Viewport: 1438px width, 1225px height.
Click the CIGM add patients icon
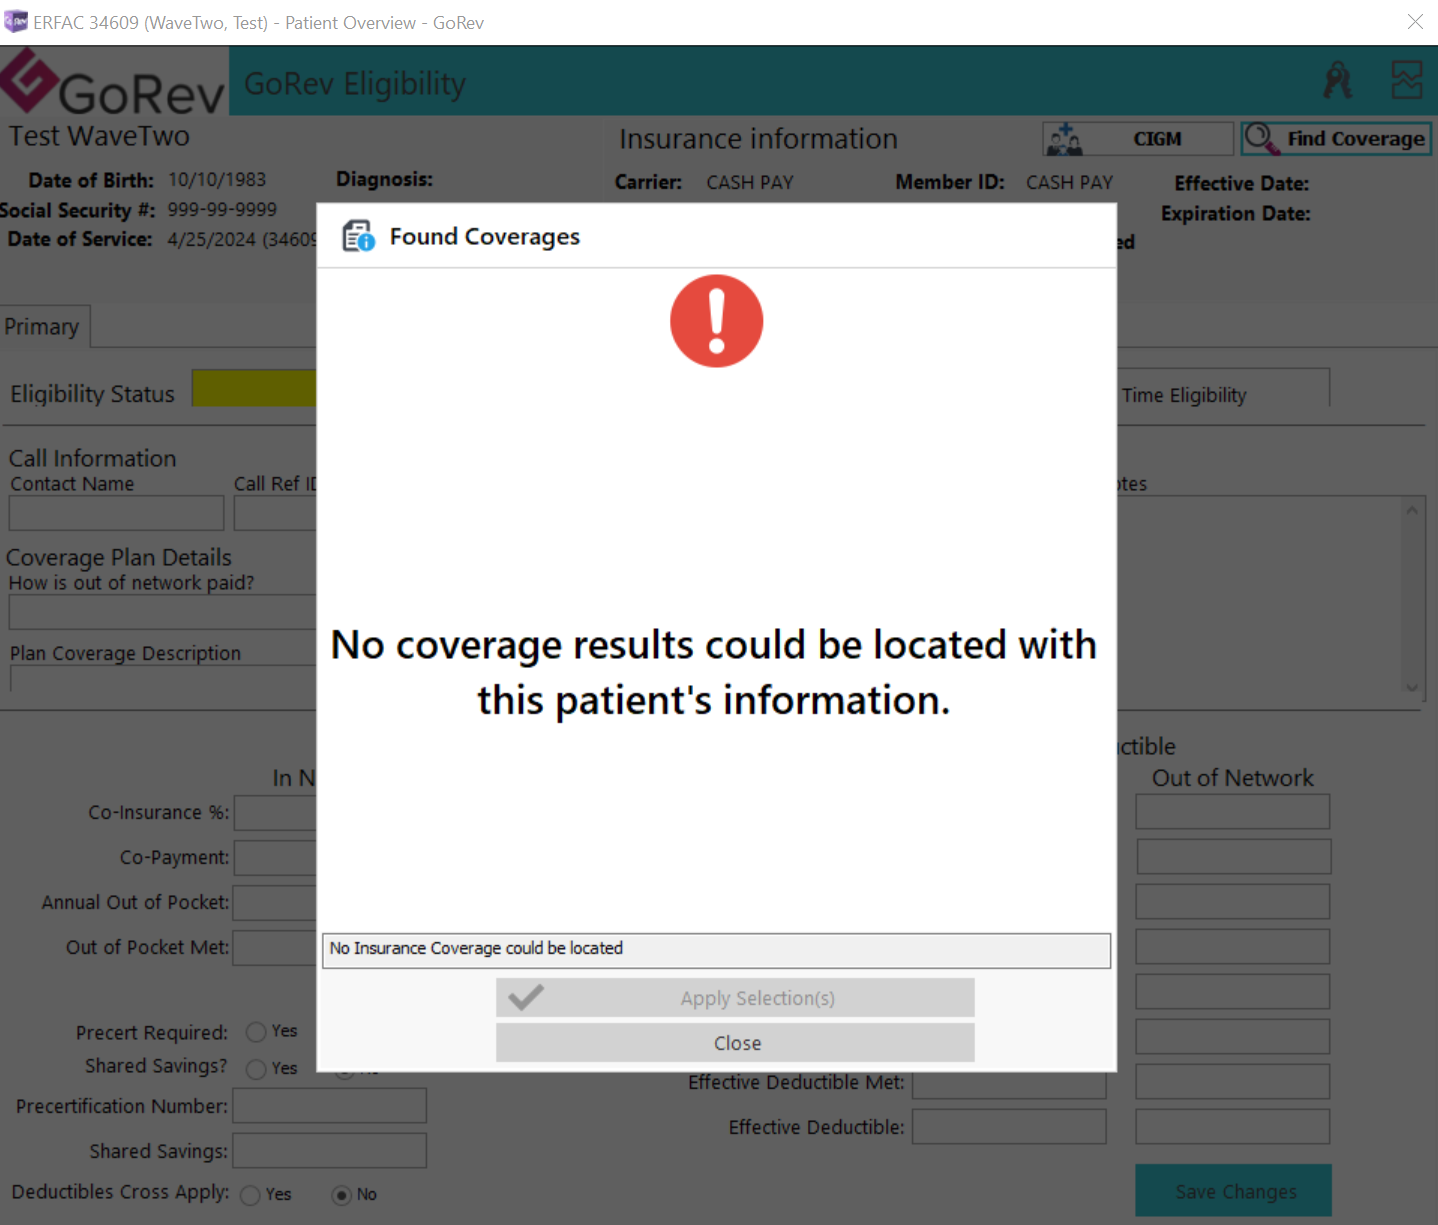coord(1064,139)
